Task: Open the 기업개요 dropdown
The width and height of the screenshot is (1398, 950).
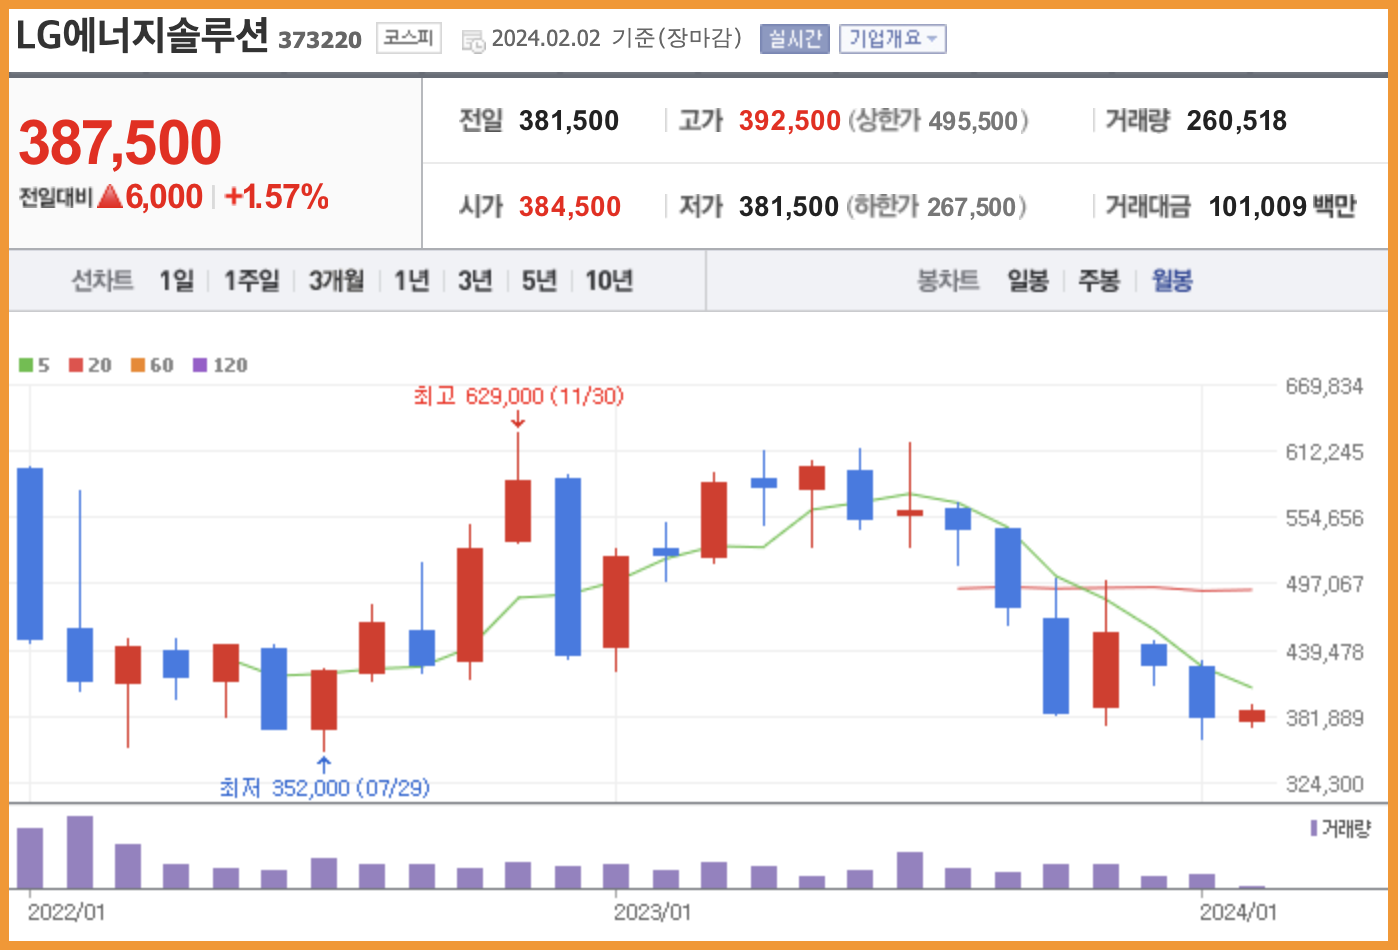Action: pos(892,39)
